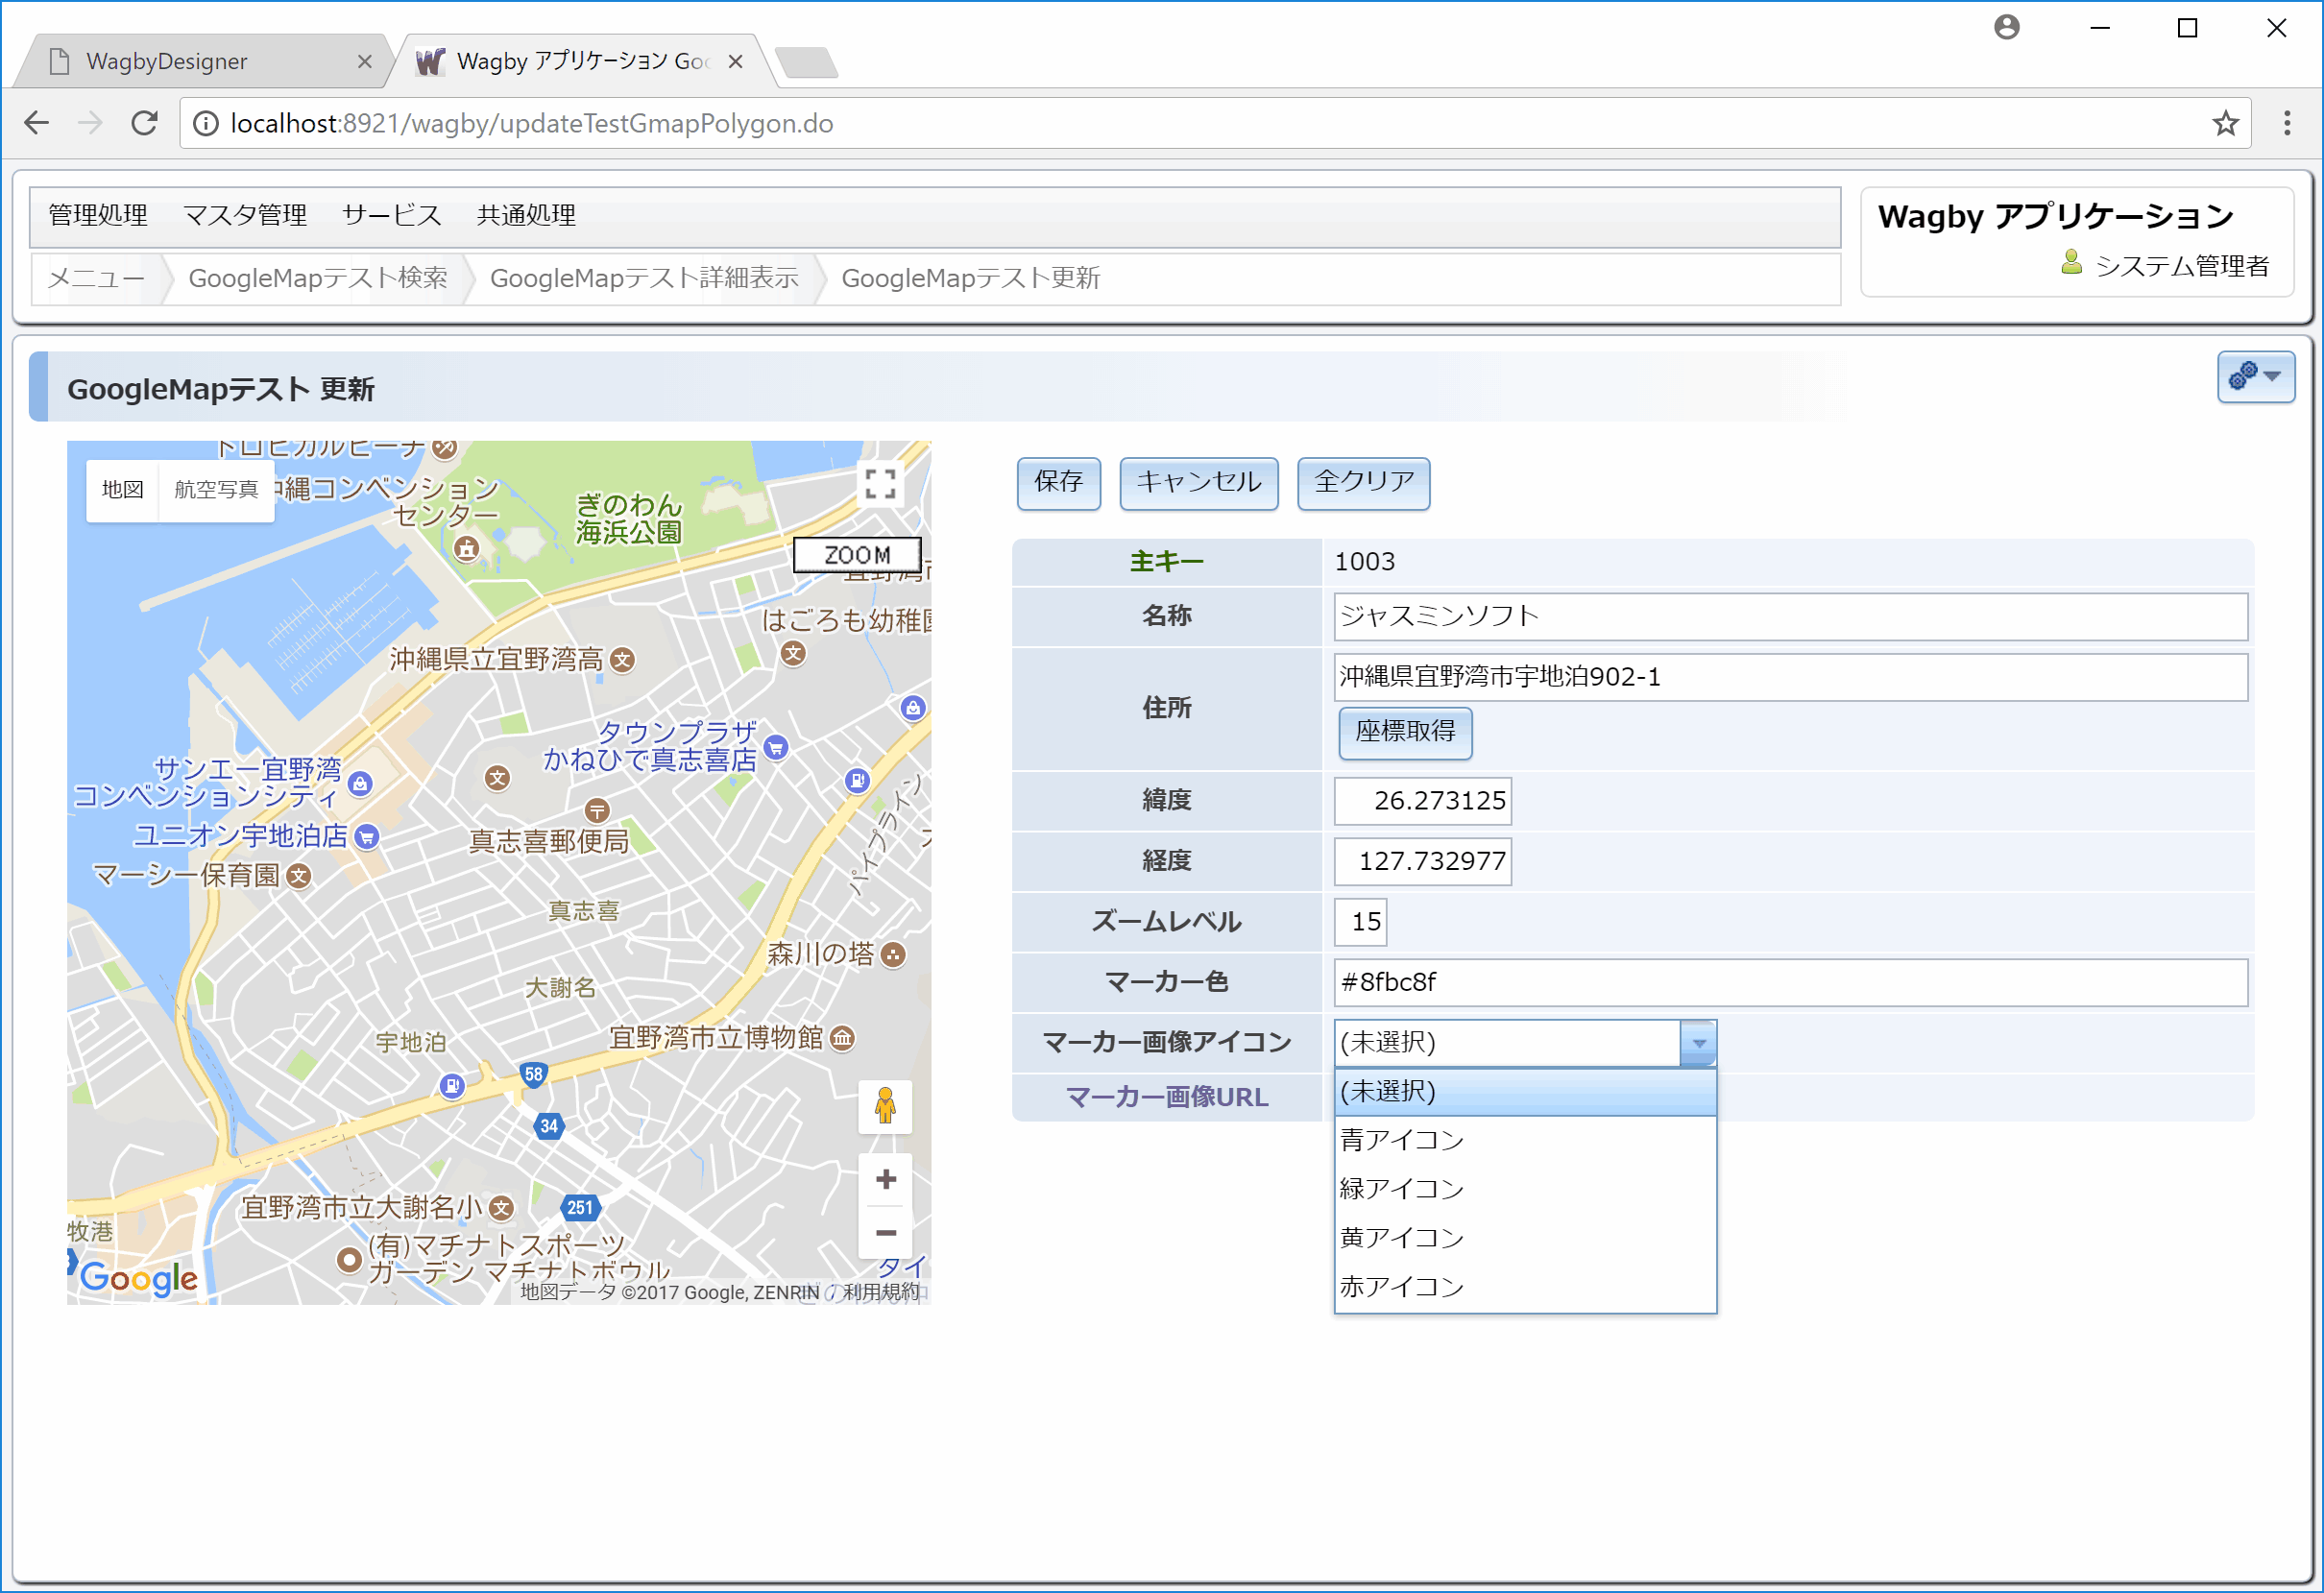Open 管理処理 menu
Viewport: 2324px width, 1593px height.
pyautogui.click(x=98, y=215)
